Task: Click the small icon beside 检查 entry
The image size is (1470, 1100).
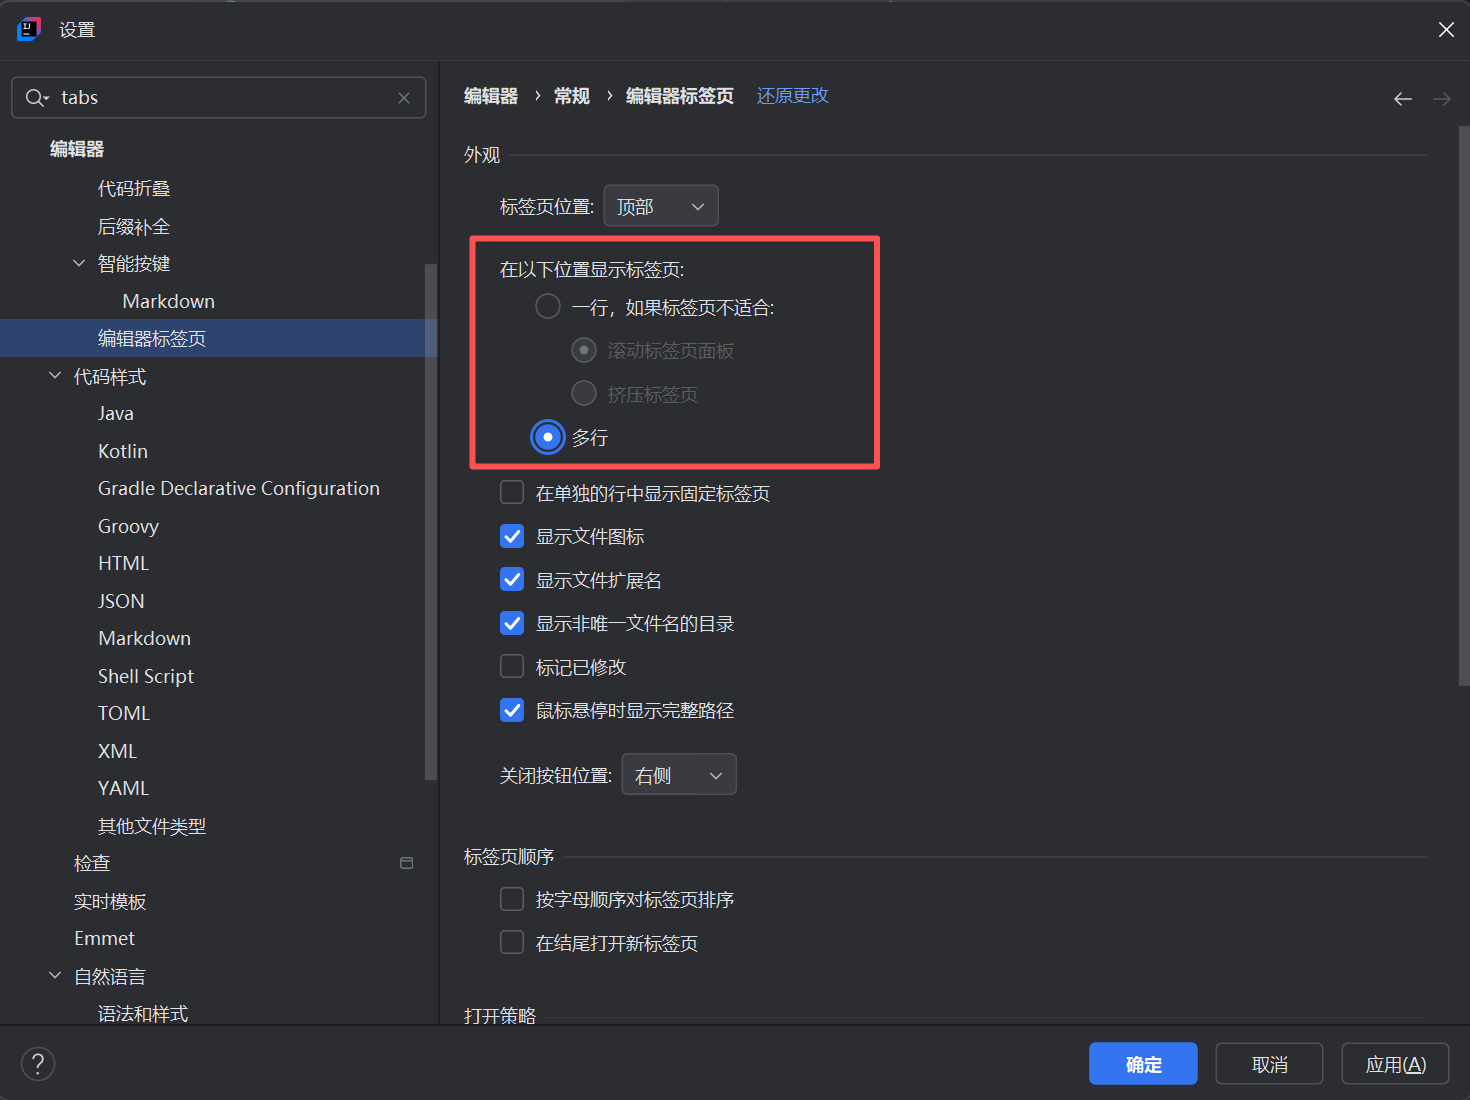Action: (x=406, y=862)
